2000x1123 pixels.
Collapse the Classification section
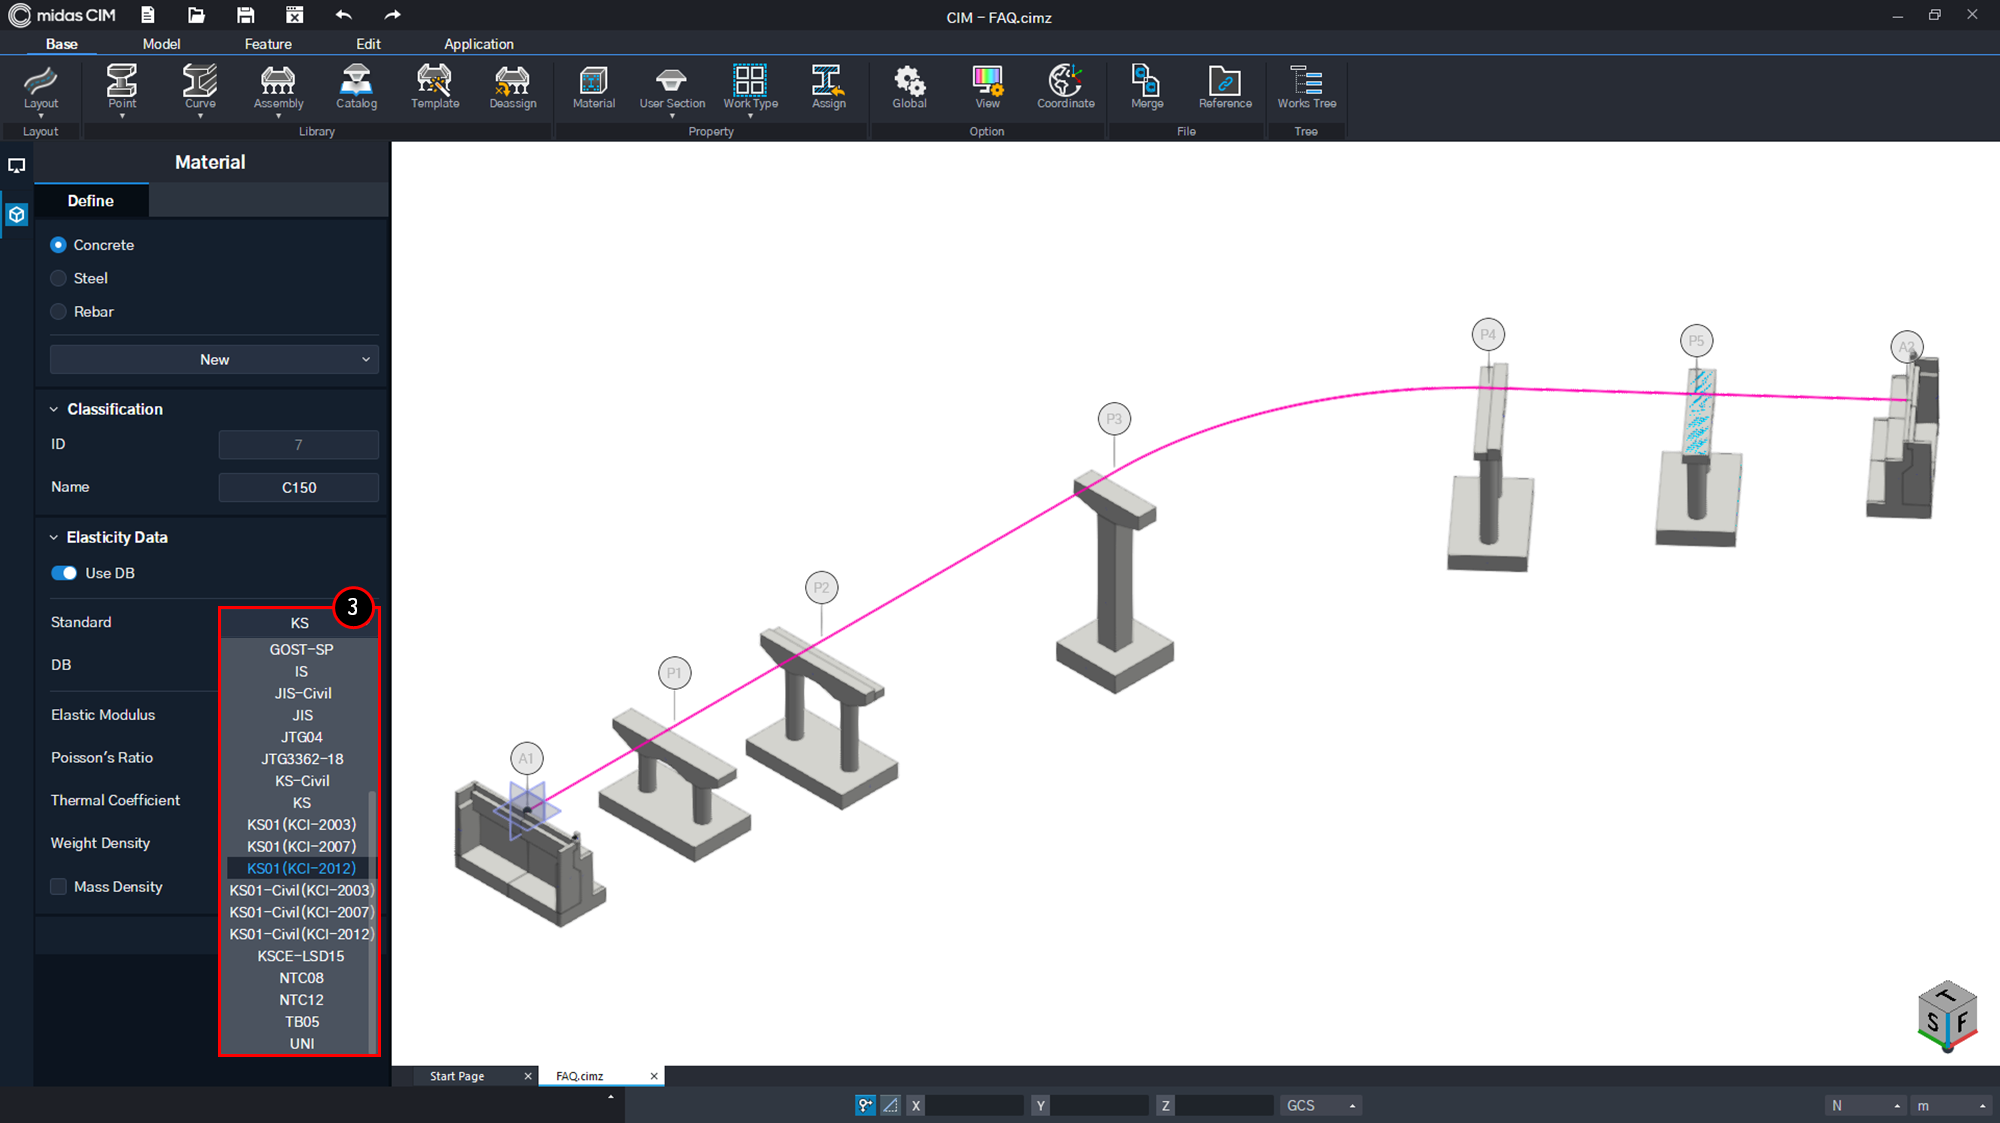(x=54, y=409)
